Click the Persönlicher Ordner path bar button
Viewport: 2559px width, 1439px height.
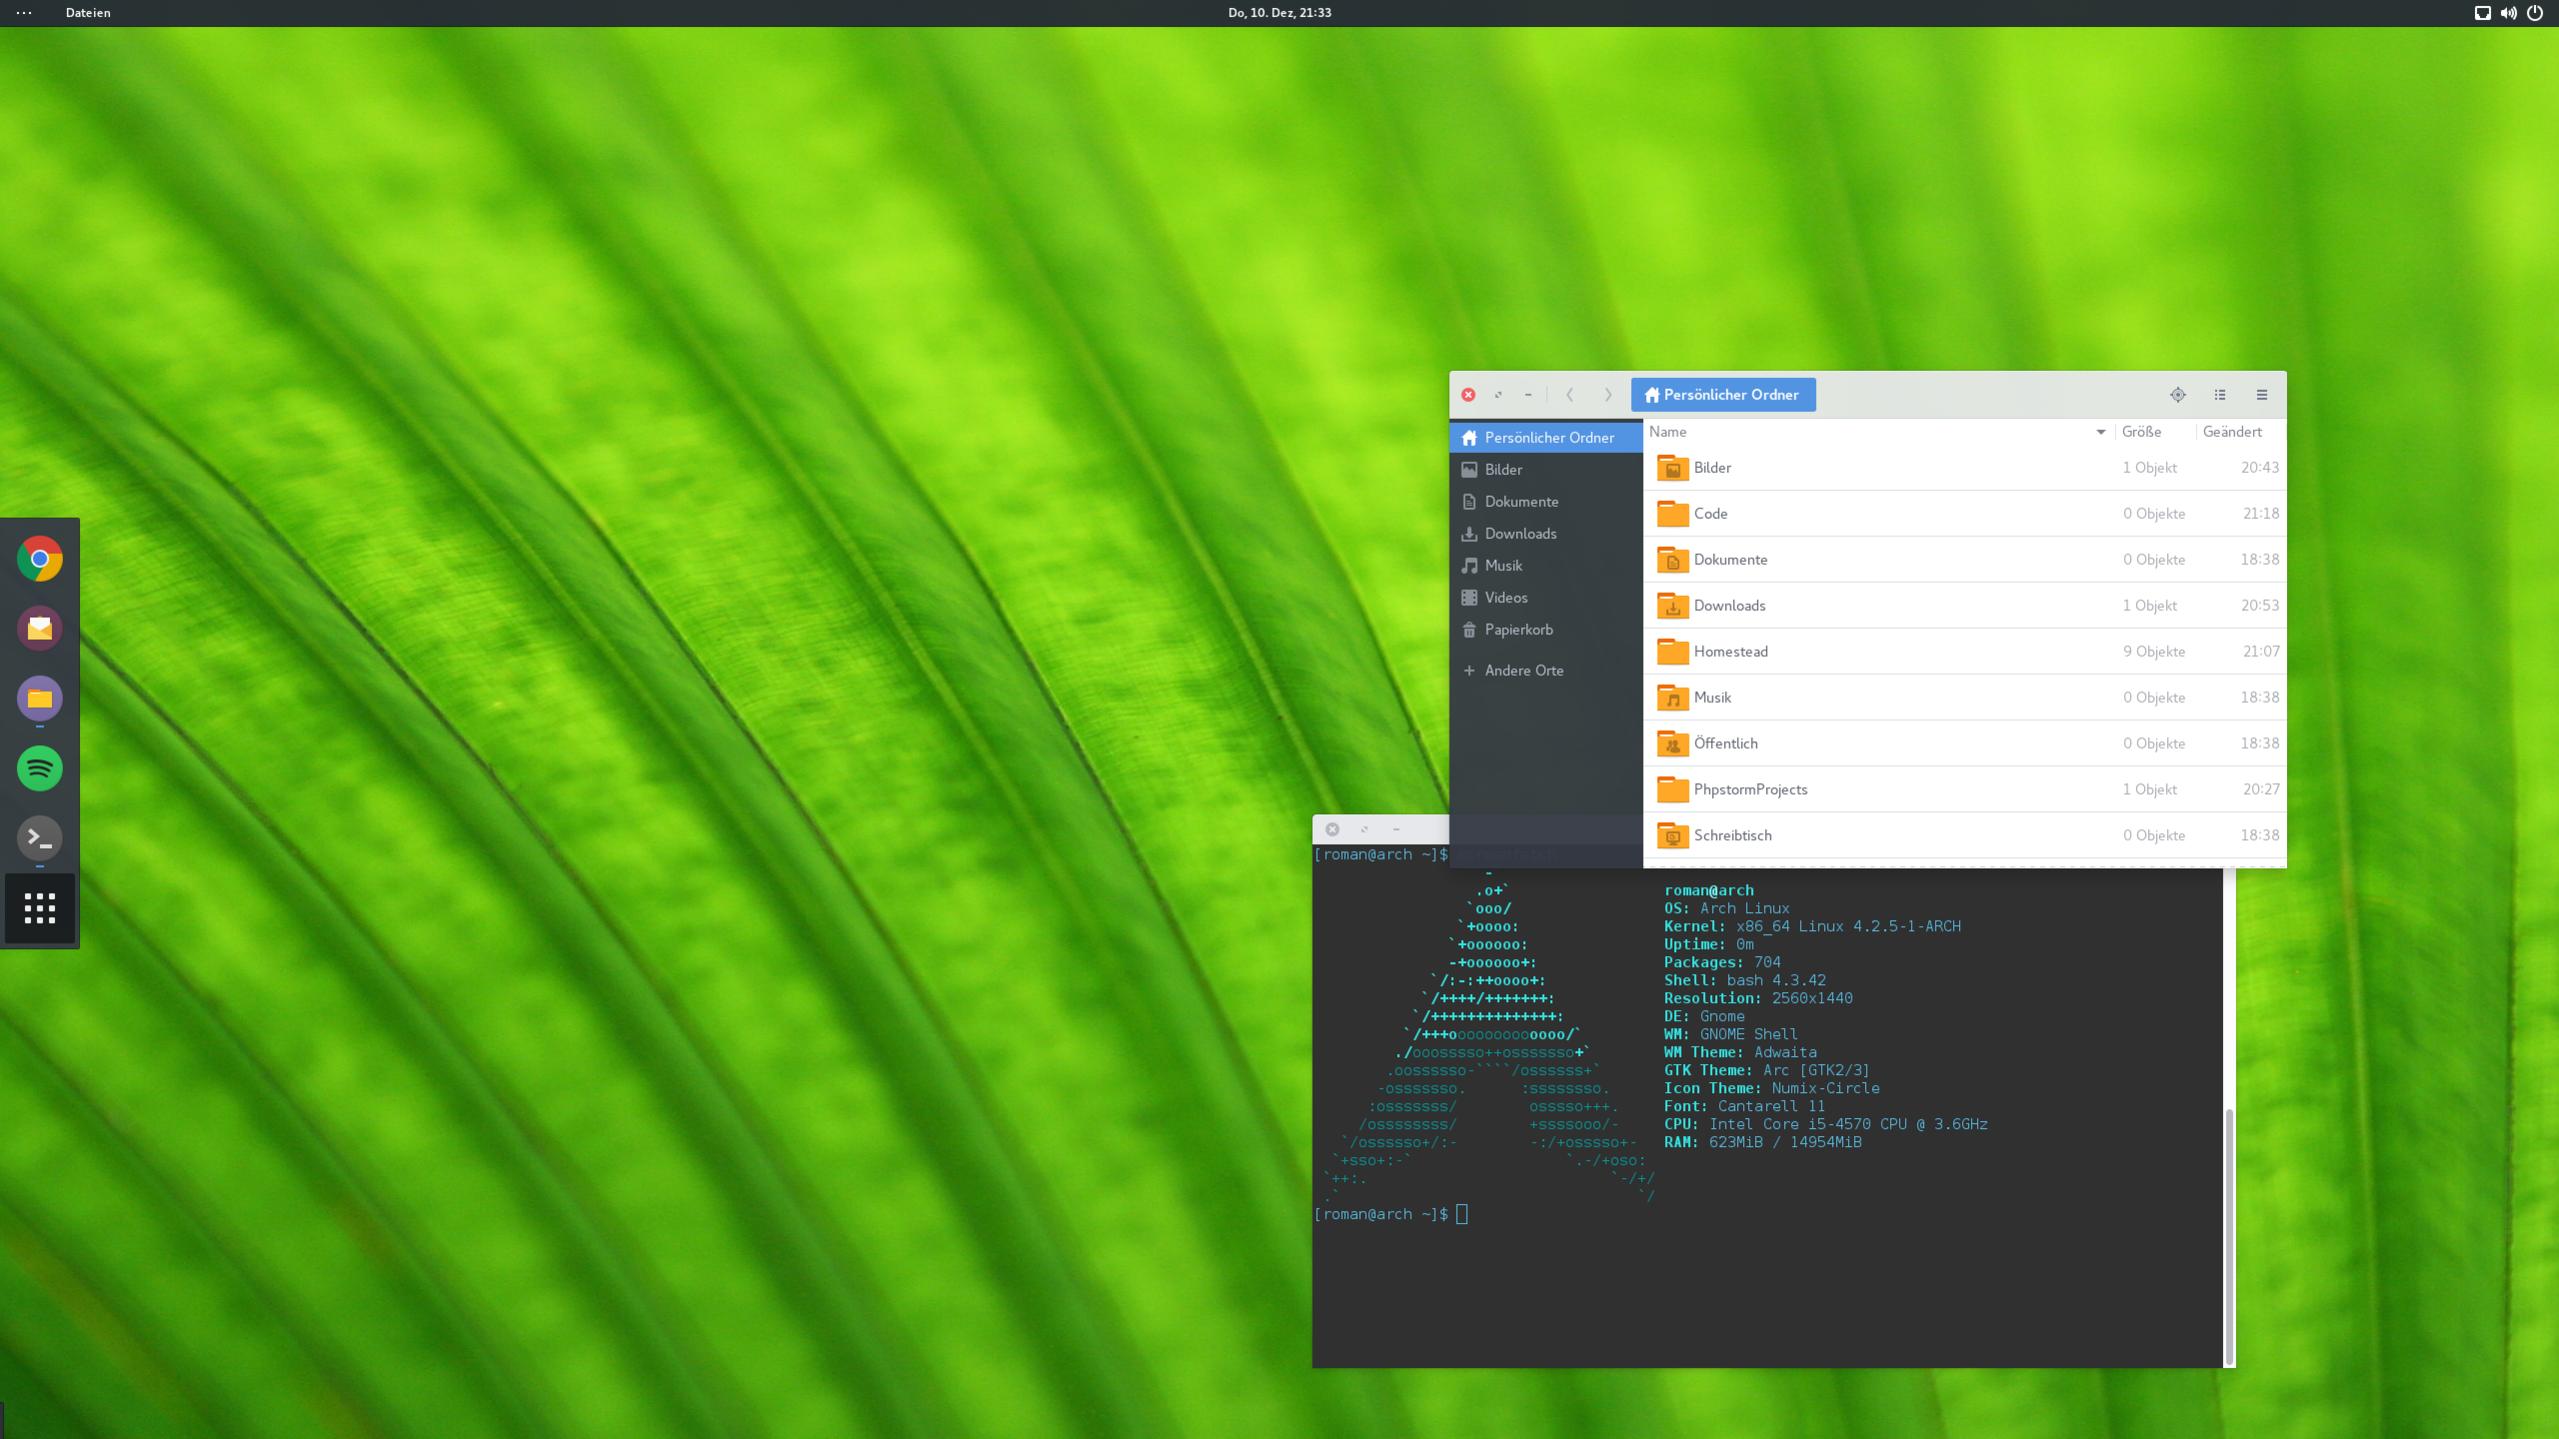coord(1723,395)
